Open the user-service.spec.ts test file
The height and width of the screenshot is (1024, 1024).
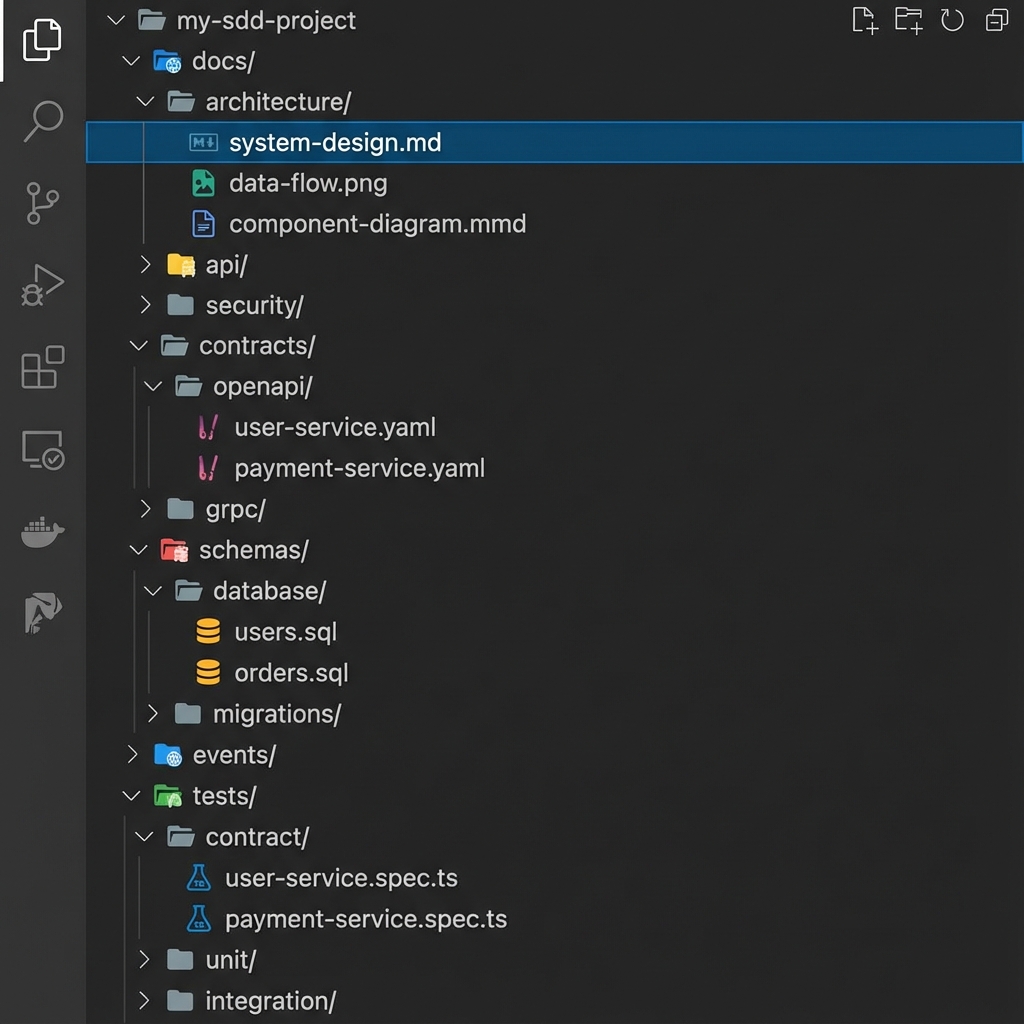point(342,877)
